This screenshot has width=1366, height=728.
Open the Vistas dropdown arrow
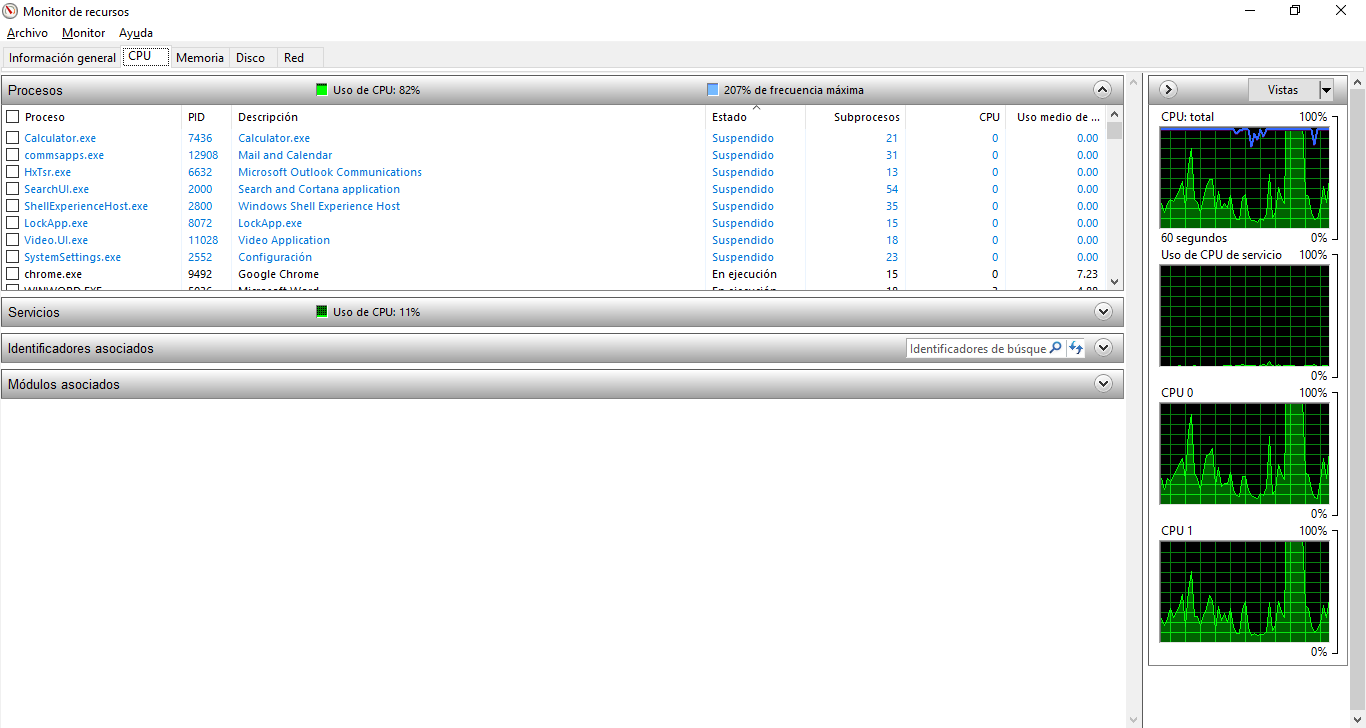[1325, 89]
